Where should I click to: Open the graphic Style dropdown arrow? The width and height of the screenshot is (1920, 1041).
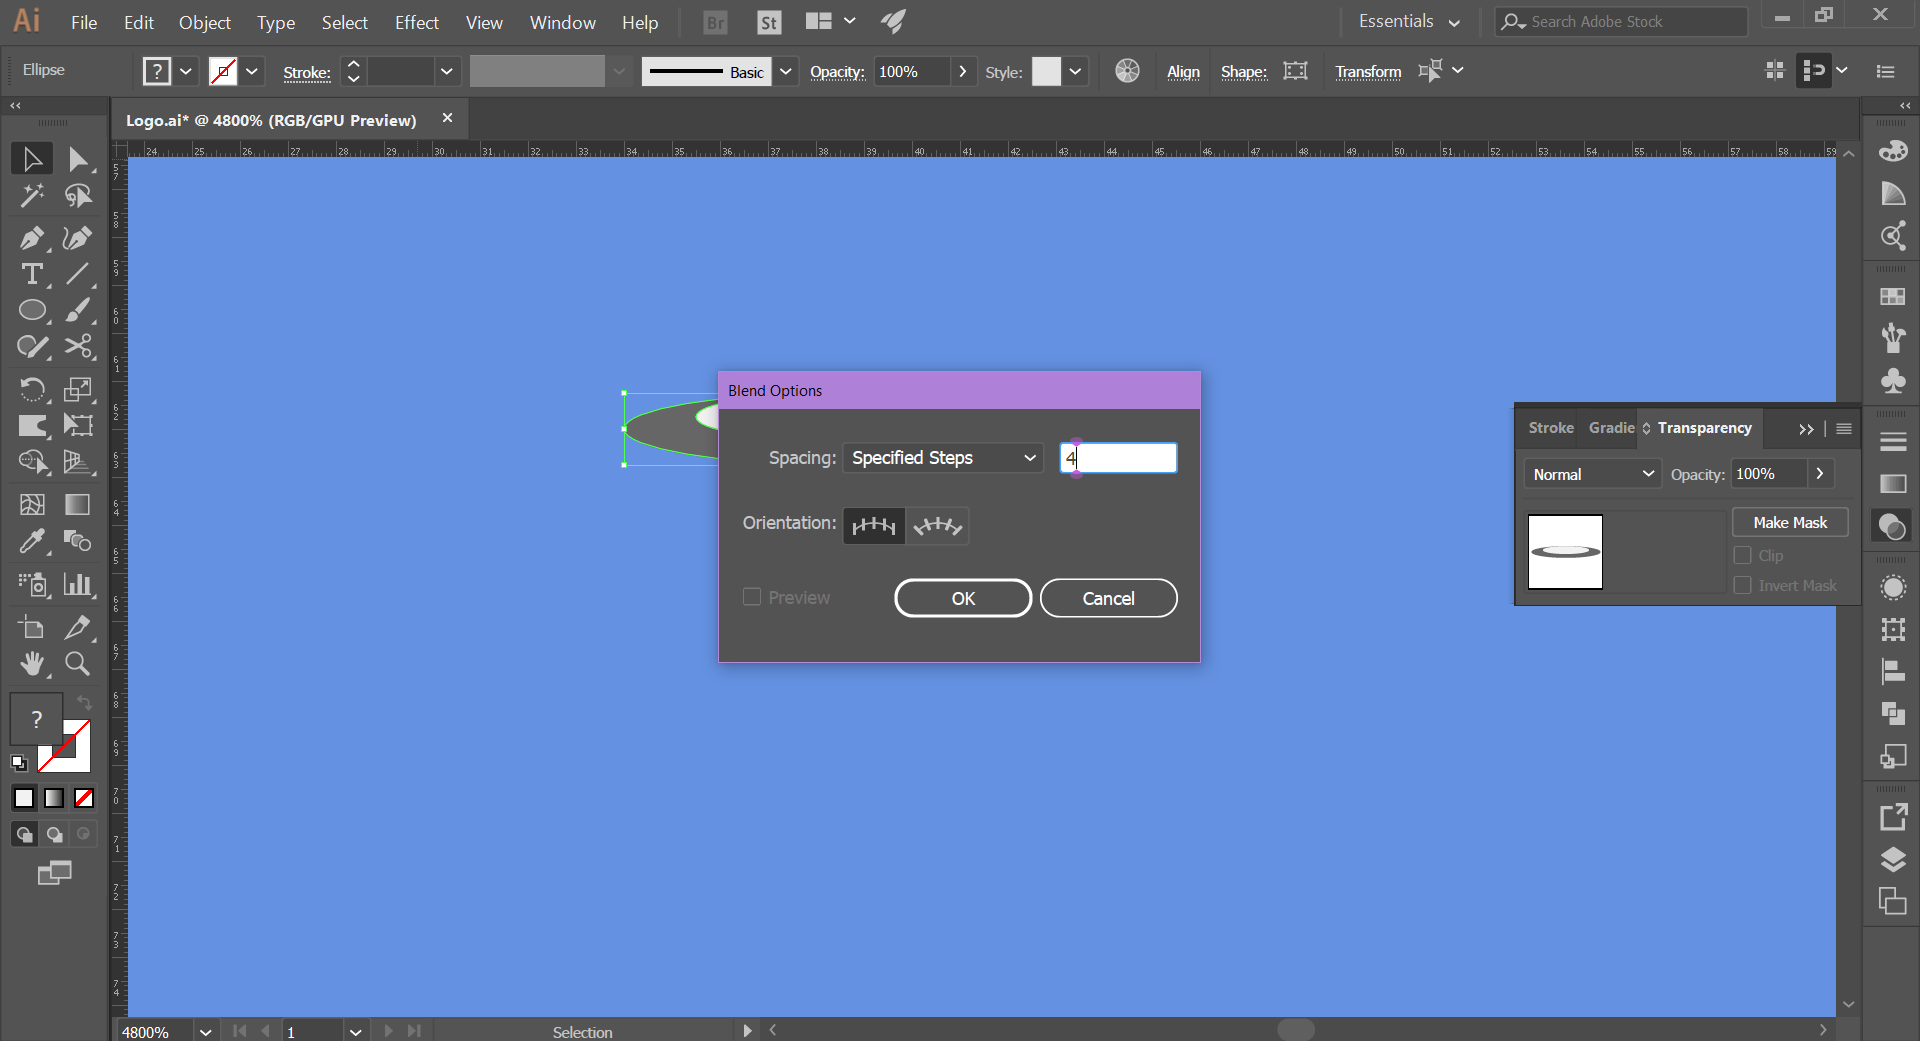pos(1075,71)
